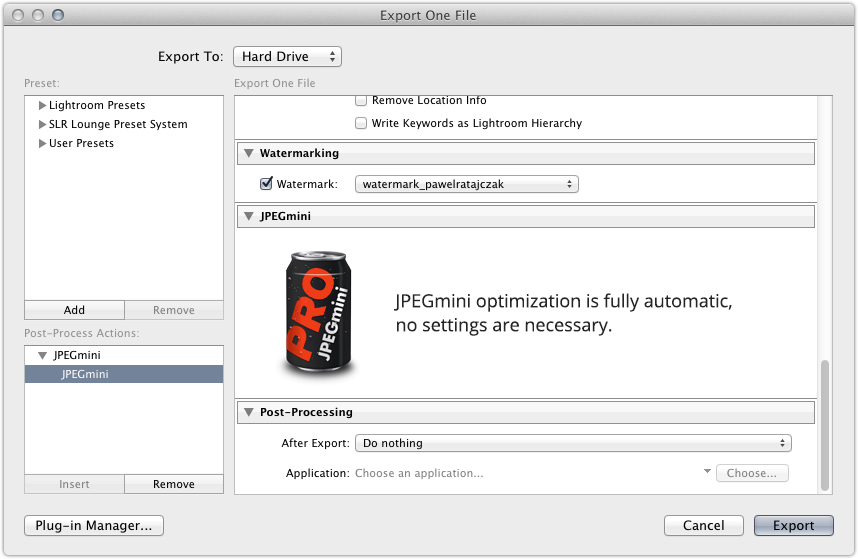Image resolution: width=858 pixels, height=559 pixels.
Task: Click Remove under the Preset list
Action: tap(174, 310)
